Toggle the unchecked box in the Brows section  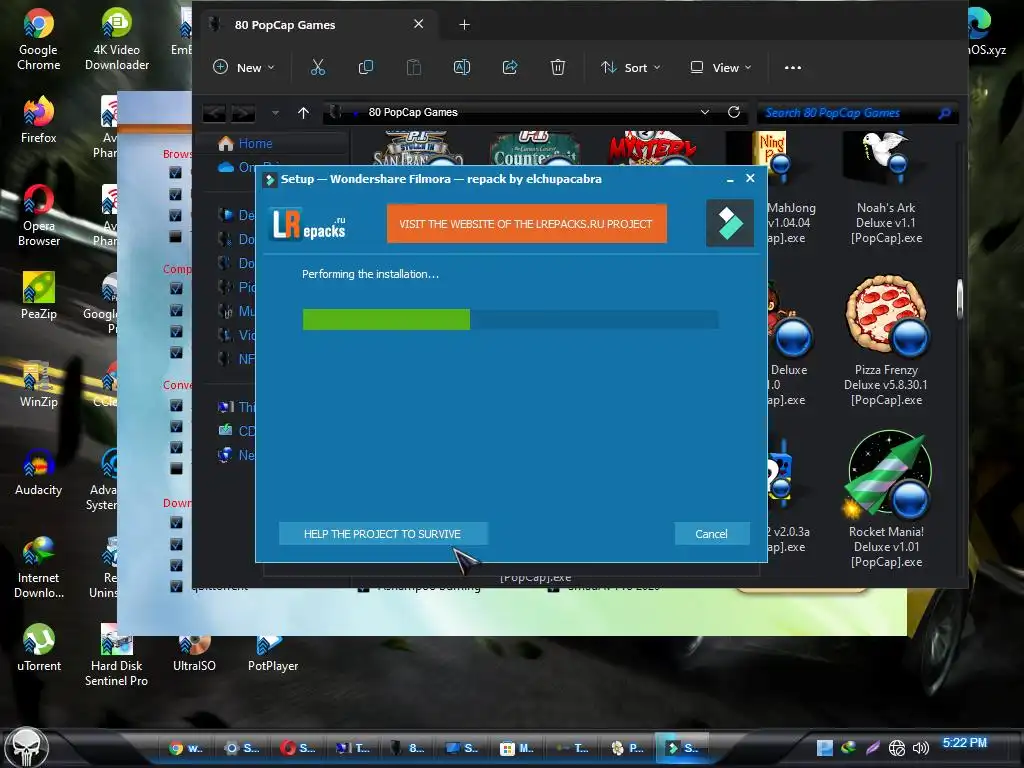point(175,236)
